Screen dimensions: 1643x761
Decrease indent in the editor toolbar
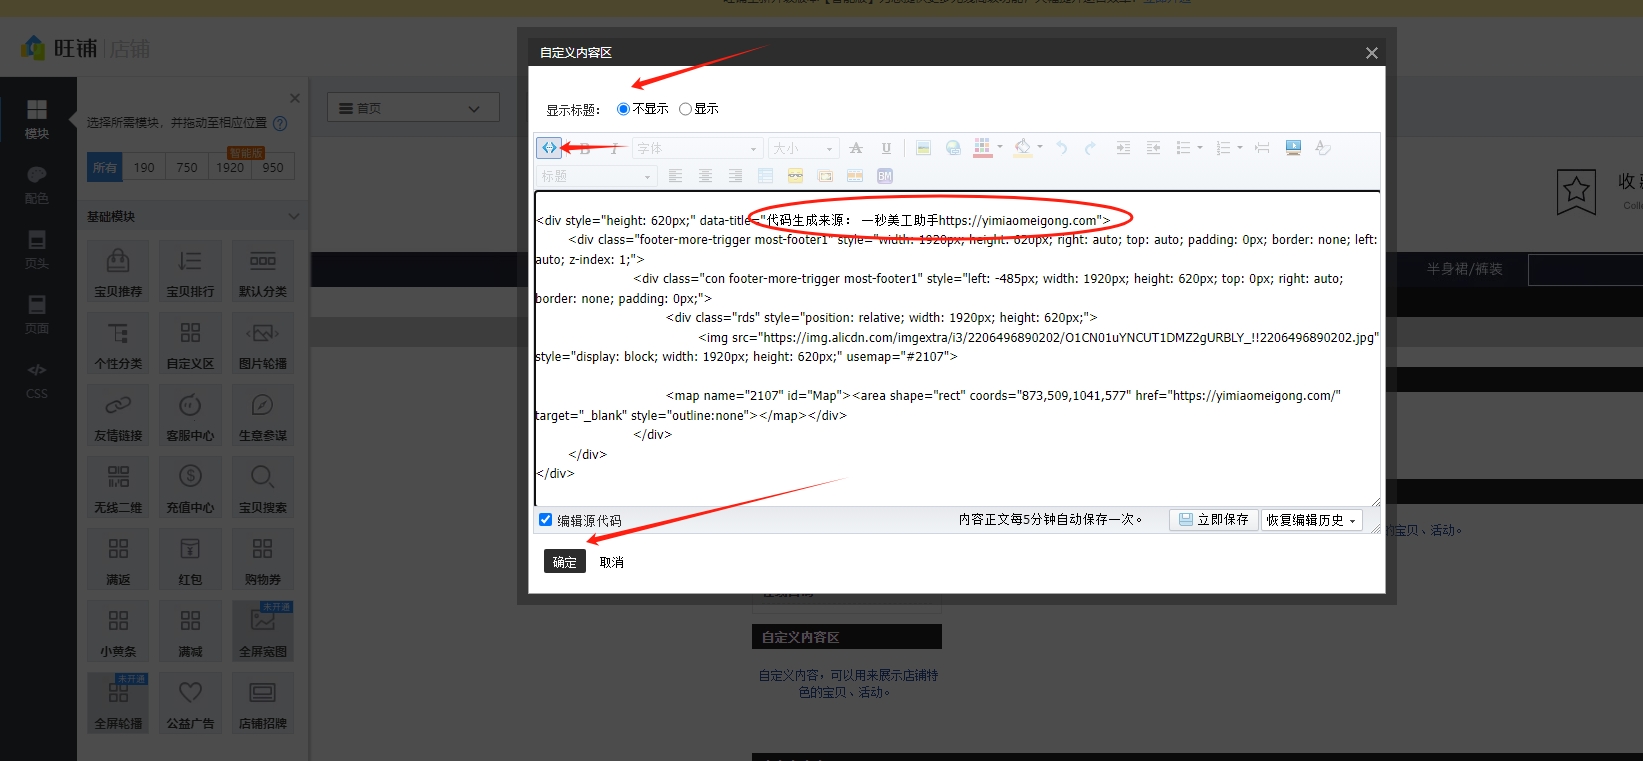(1153, 148)
